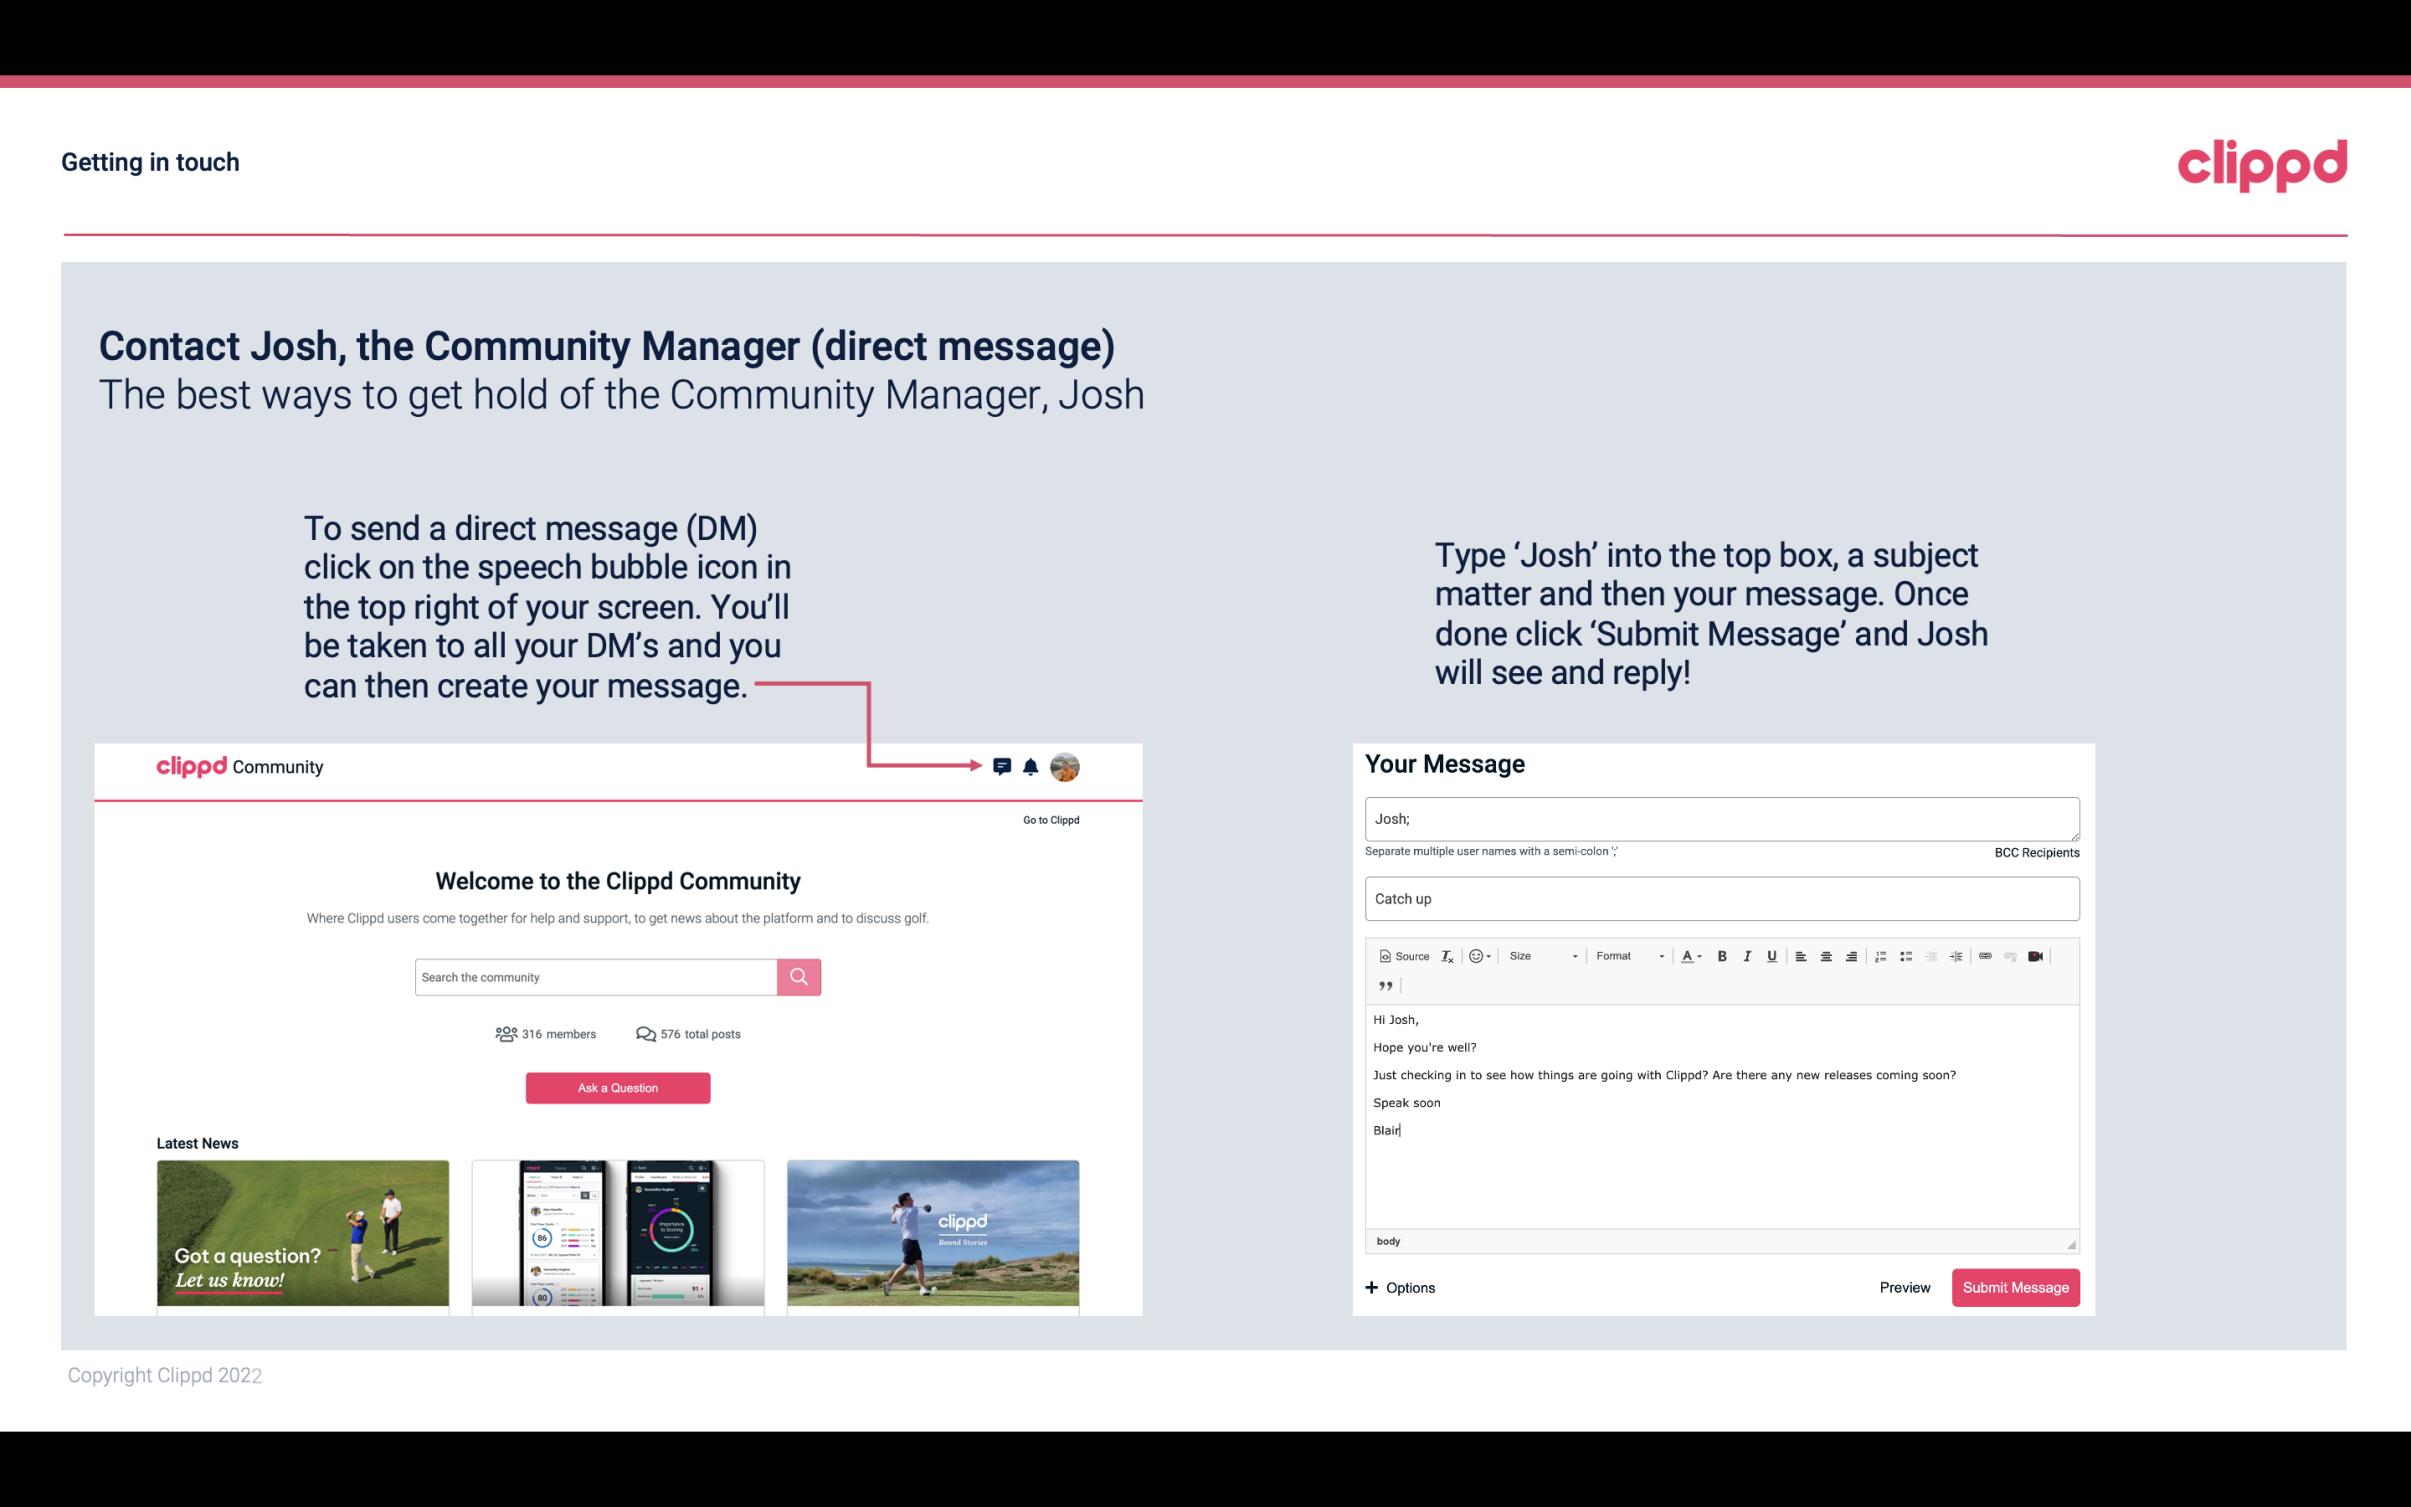Click the Preview button
This screenshot has width=2411, height=1507.
[x=1904, y=1287]
